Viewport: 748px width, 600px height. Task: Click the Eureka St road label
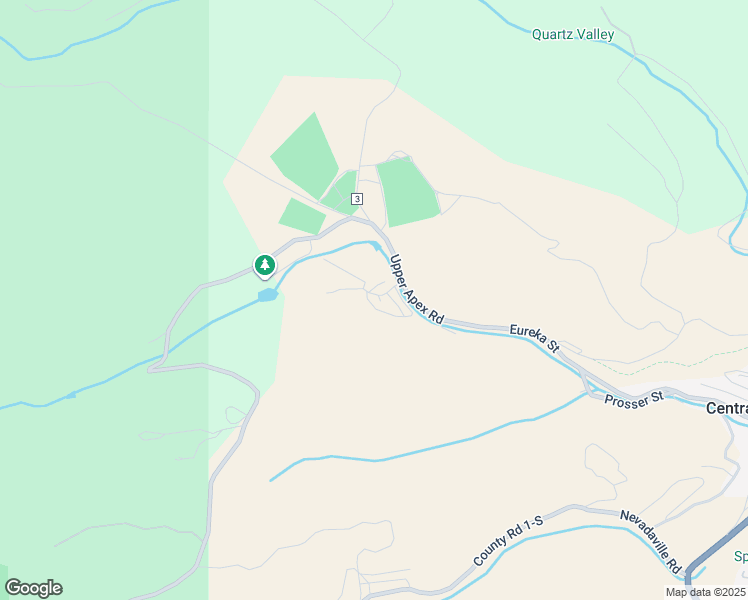click(534, 338)
